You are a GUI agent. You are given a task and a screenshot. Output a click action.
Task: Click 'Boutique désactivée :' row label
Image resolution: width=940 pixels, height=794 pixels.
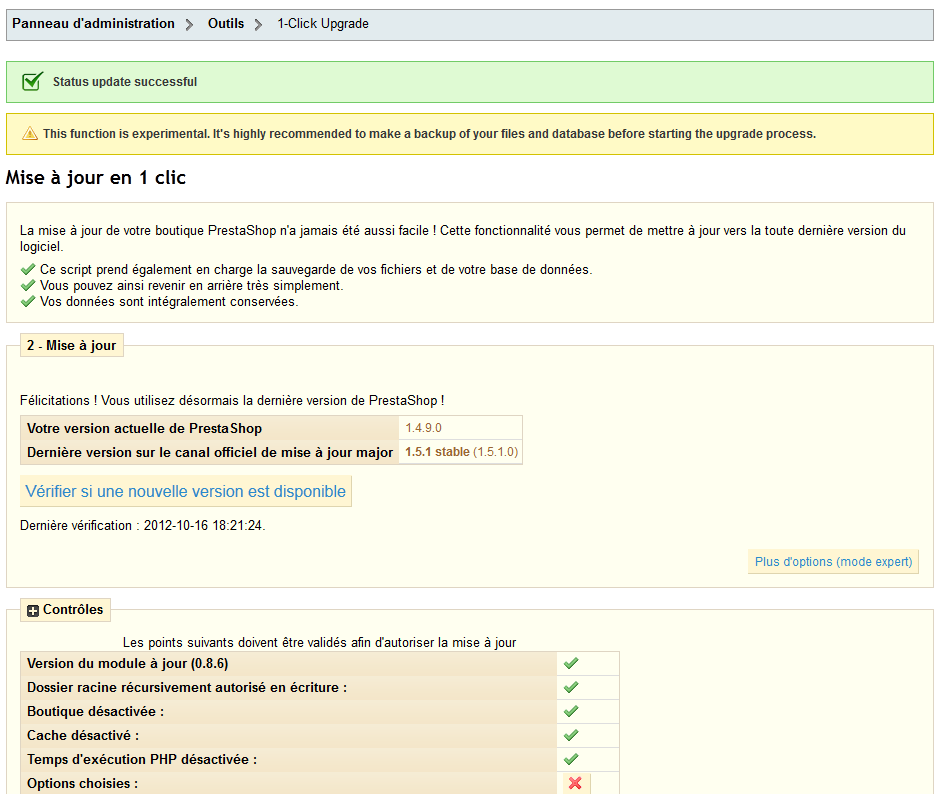(x=95, y=711)
